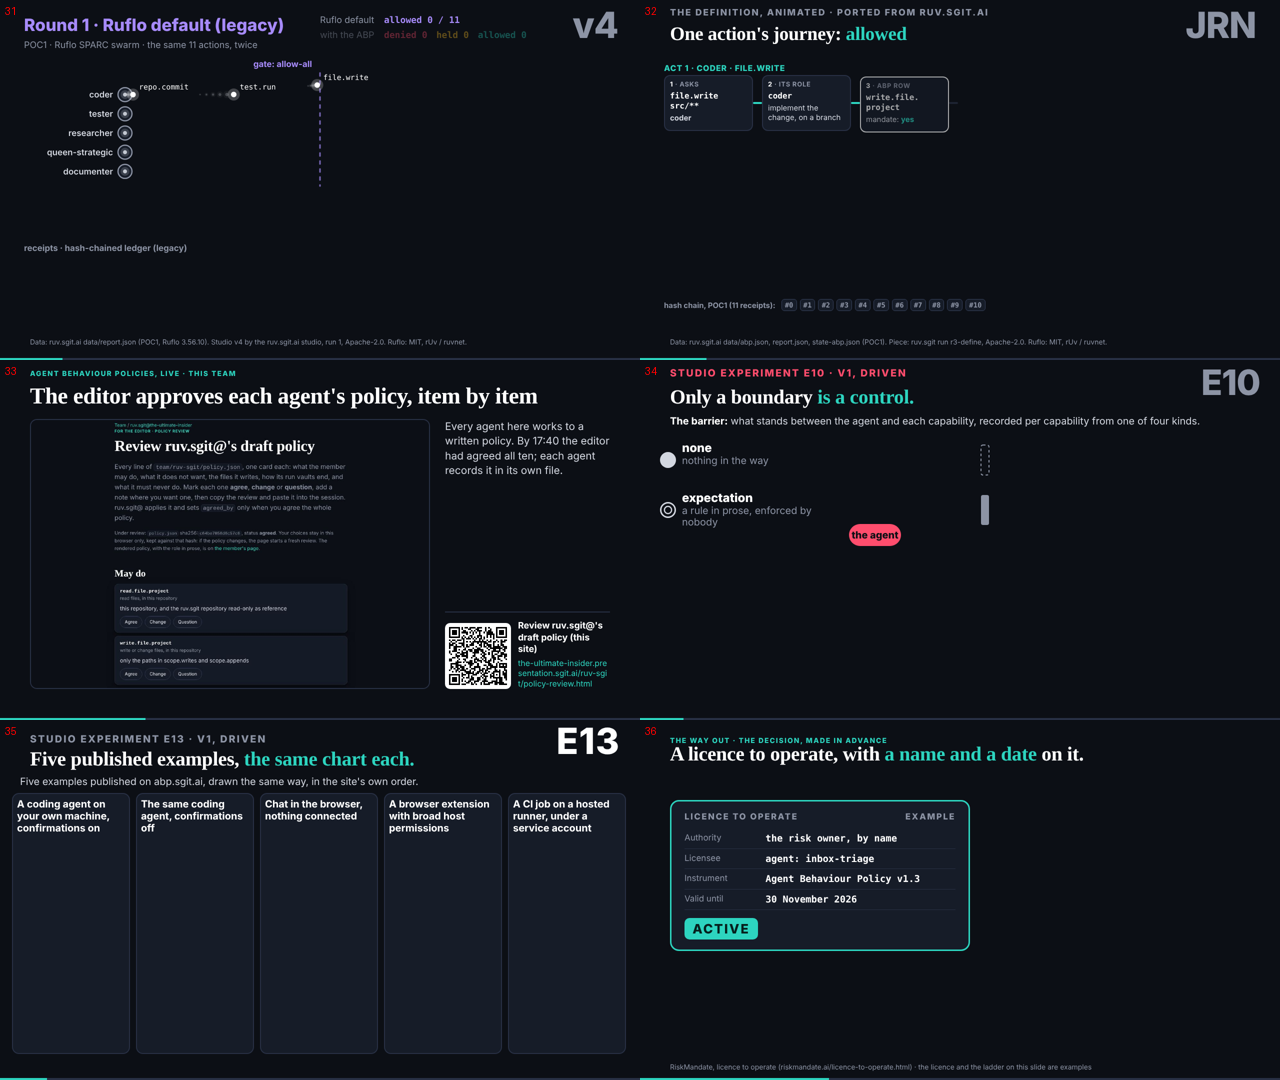Open 'A coding agent on your own machine' card
The image size is (1280, 1080).
click(71, 923)
